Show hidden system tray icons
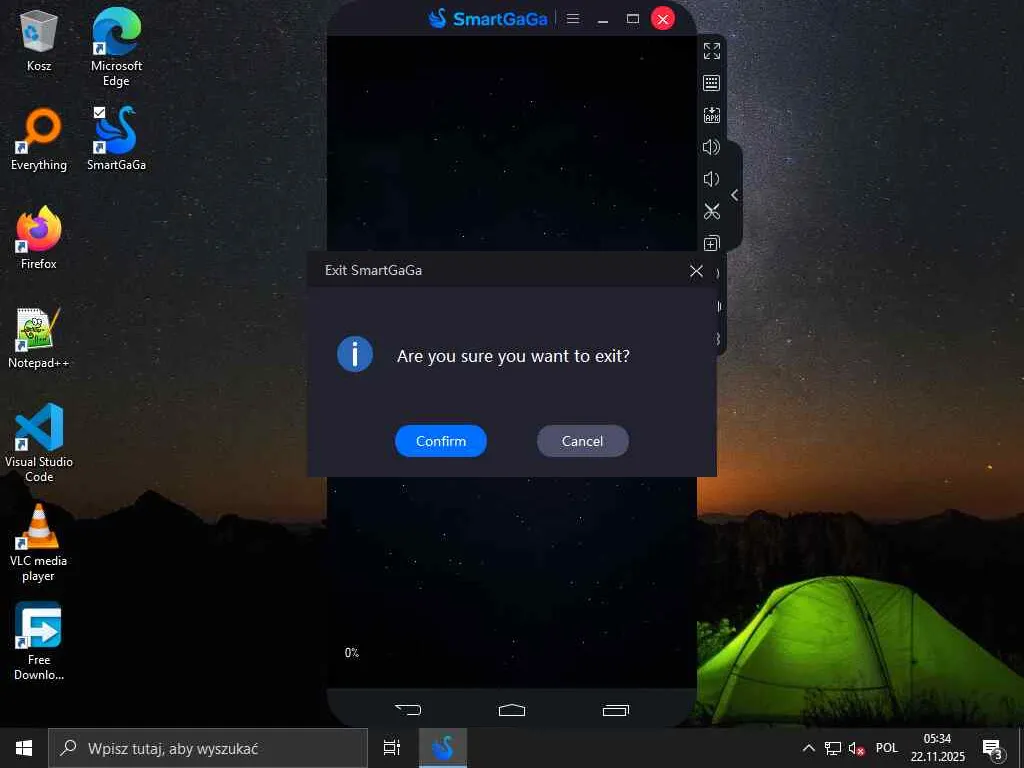The height and width of the screenshot is (768, 1024). coord(808,748)
